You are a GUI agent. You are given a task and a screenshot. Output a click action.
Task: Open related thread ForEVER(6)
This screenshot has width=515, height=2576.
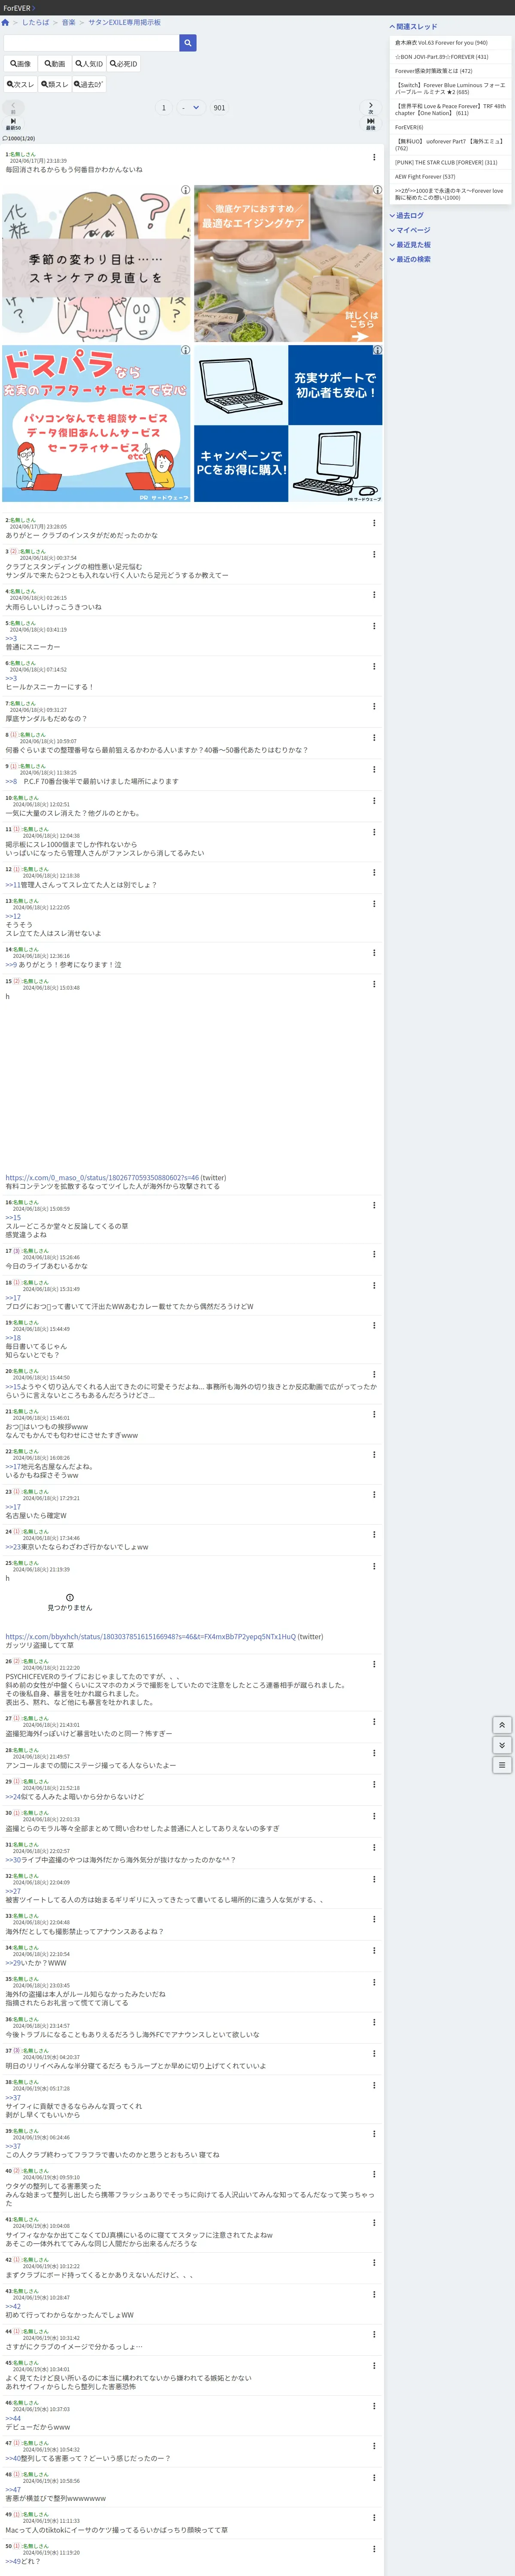(450, 127)
